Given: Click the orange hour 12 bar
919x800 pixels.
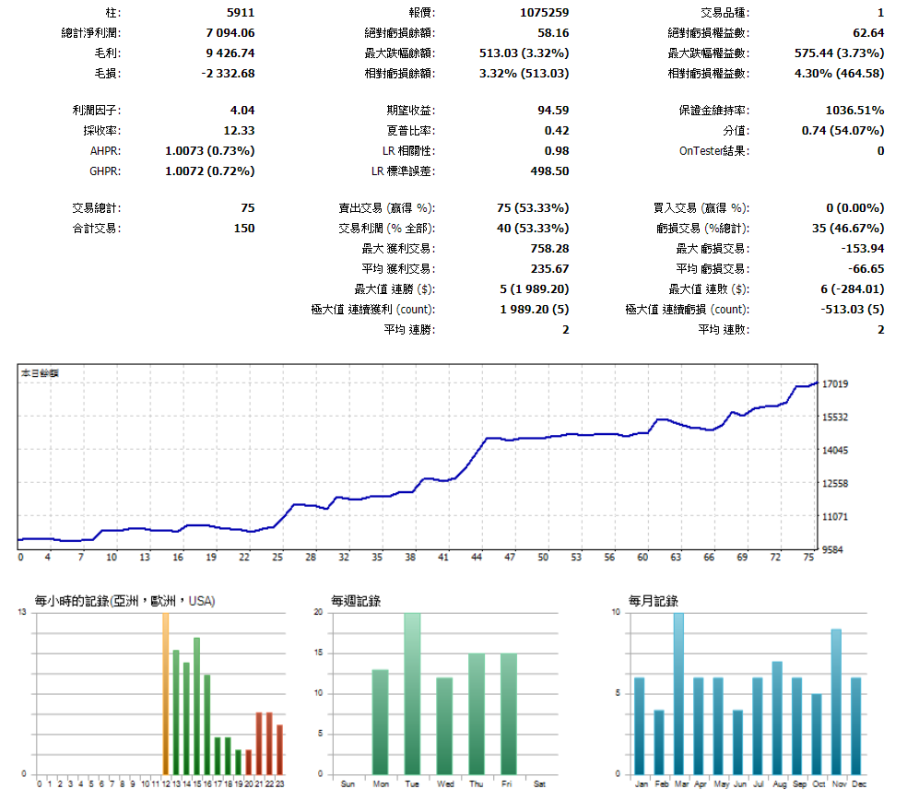Looking at the screenshot, I should [x=165, y=693].
